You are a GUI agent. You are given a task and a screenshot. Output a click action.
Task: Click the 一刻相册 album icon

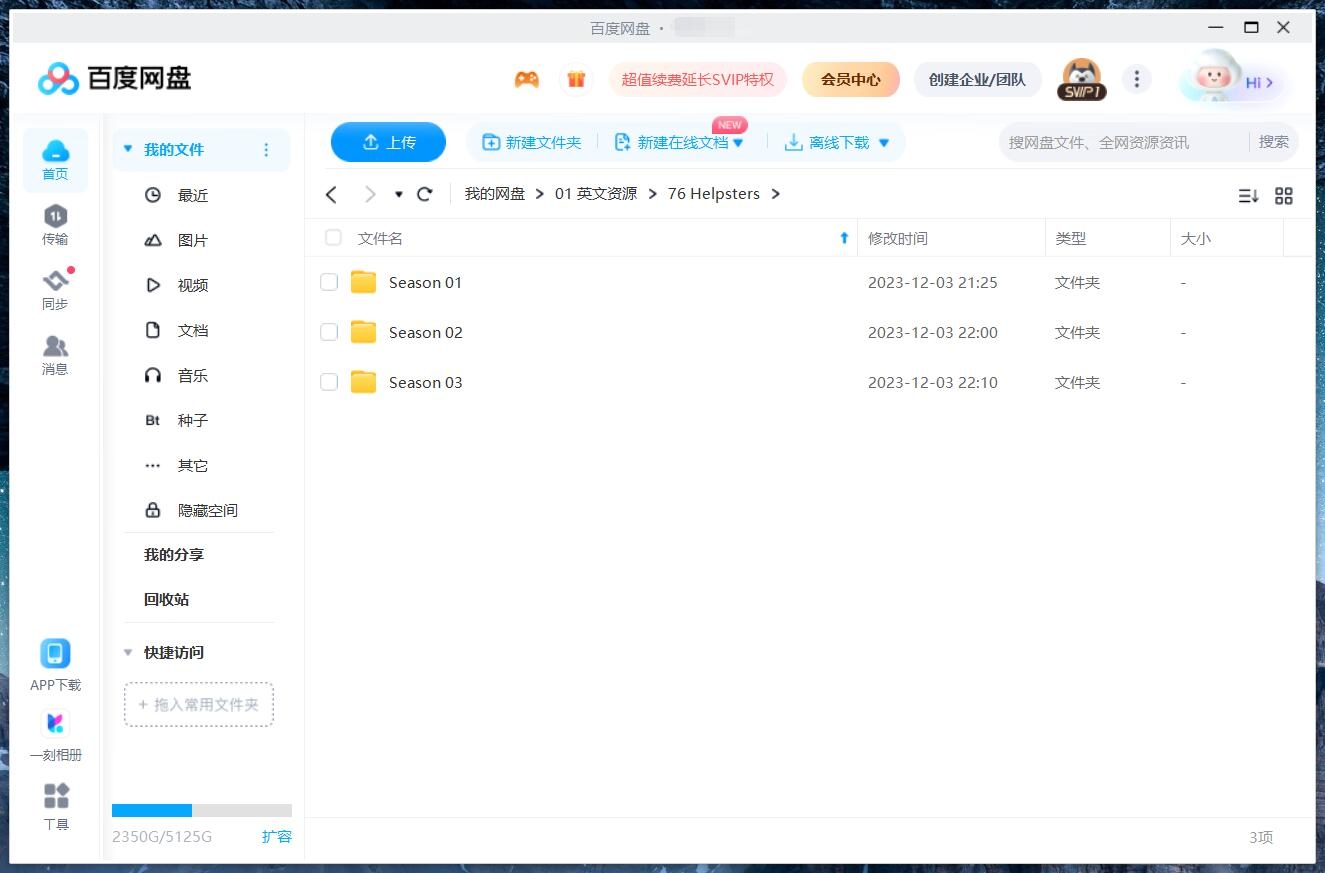pos(55,723)
